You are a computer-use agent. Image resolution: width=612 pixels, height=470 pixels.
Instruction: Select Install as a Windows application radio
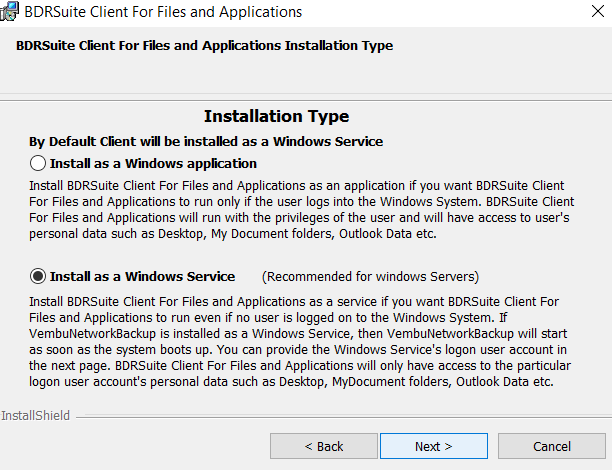tap(38, 163)
